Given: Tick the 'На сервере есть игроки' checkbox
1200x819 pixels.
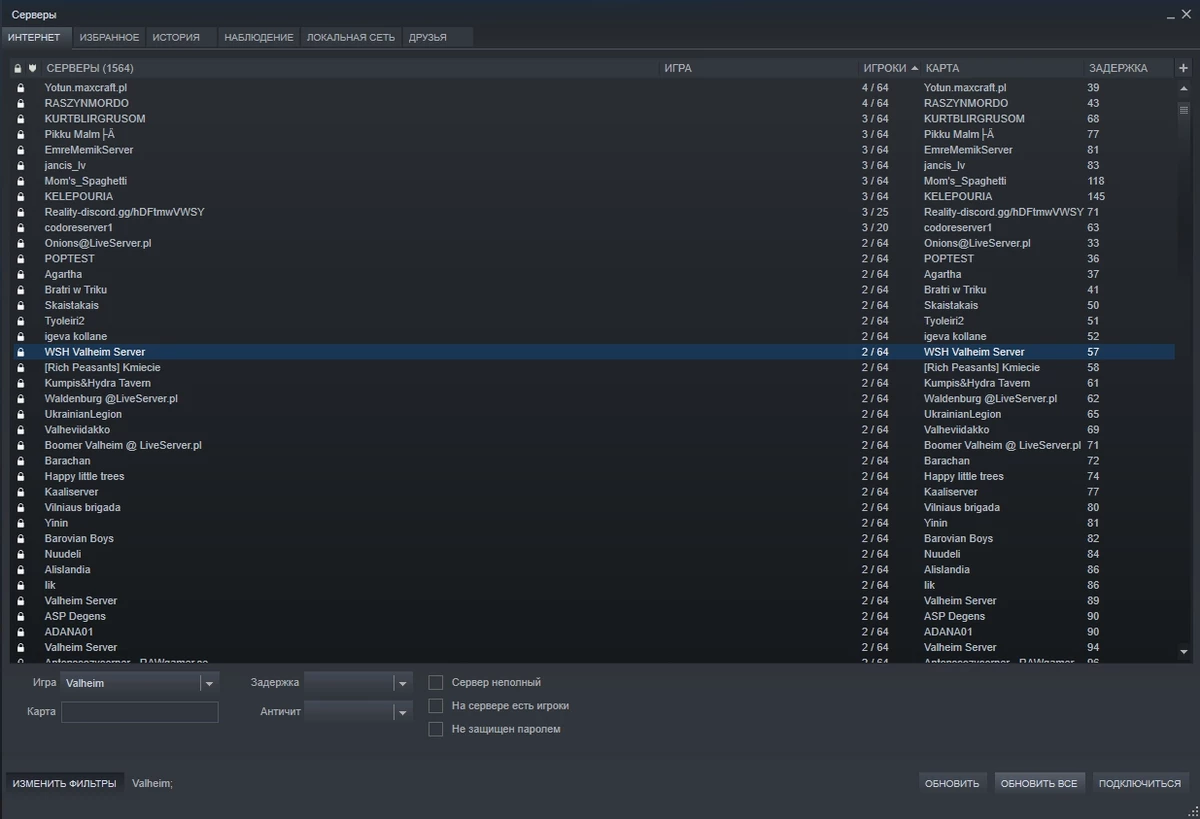Looking at the screenshot, I should pyautogui.click(x=435, y=706).
